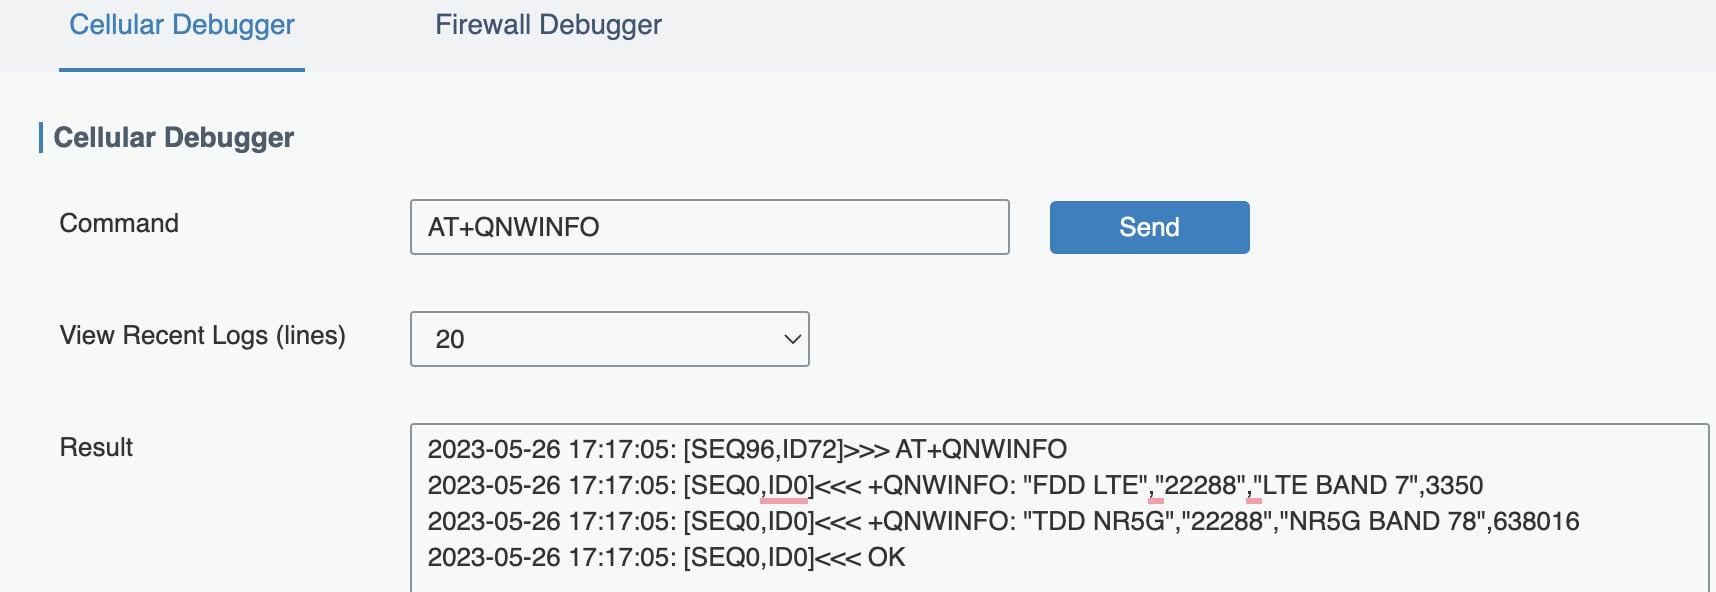Place the cursor in the Result log area
This screenshot has width=1716, height=592.
click(x=1058, y=507)
